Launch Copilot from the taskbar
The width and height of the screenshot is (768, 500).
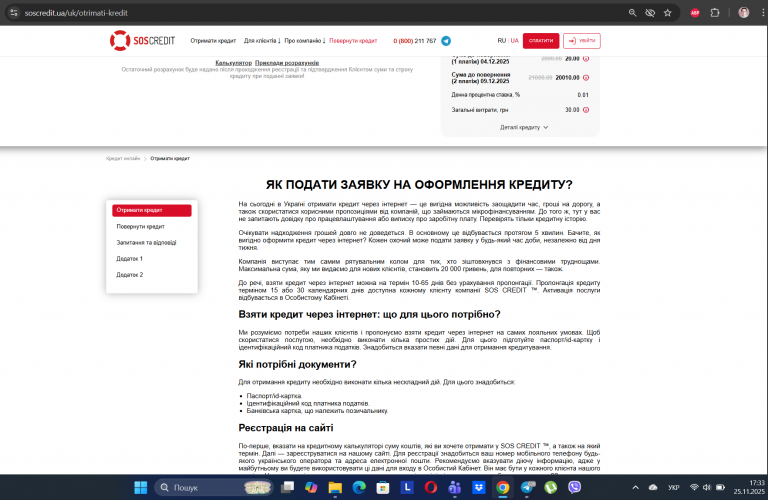[x=311, y=487]
